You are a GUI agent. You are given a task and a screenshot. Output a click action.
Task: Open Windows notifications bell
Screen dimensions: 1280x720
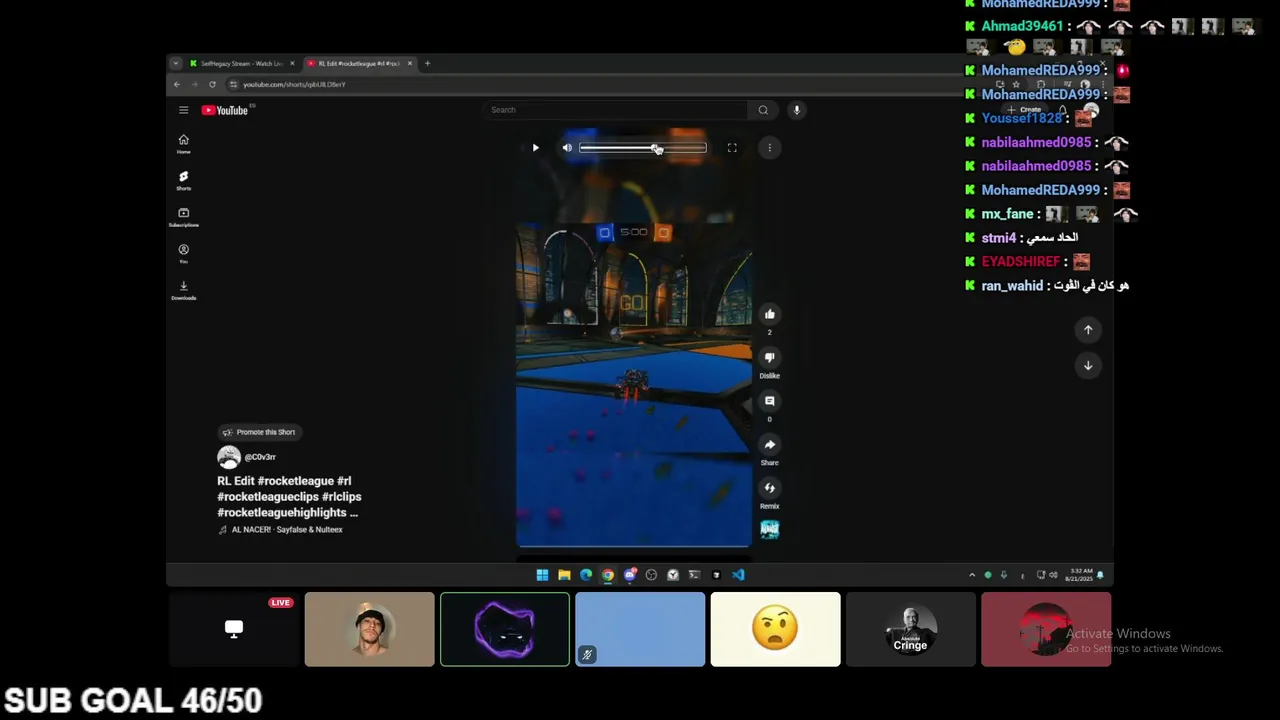(x=1101, y=575)
